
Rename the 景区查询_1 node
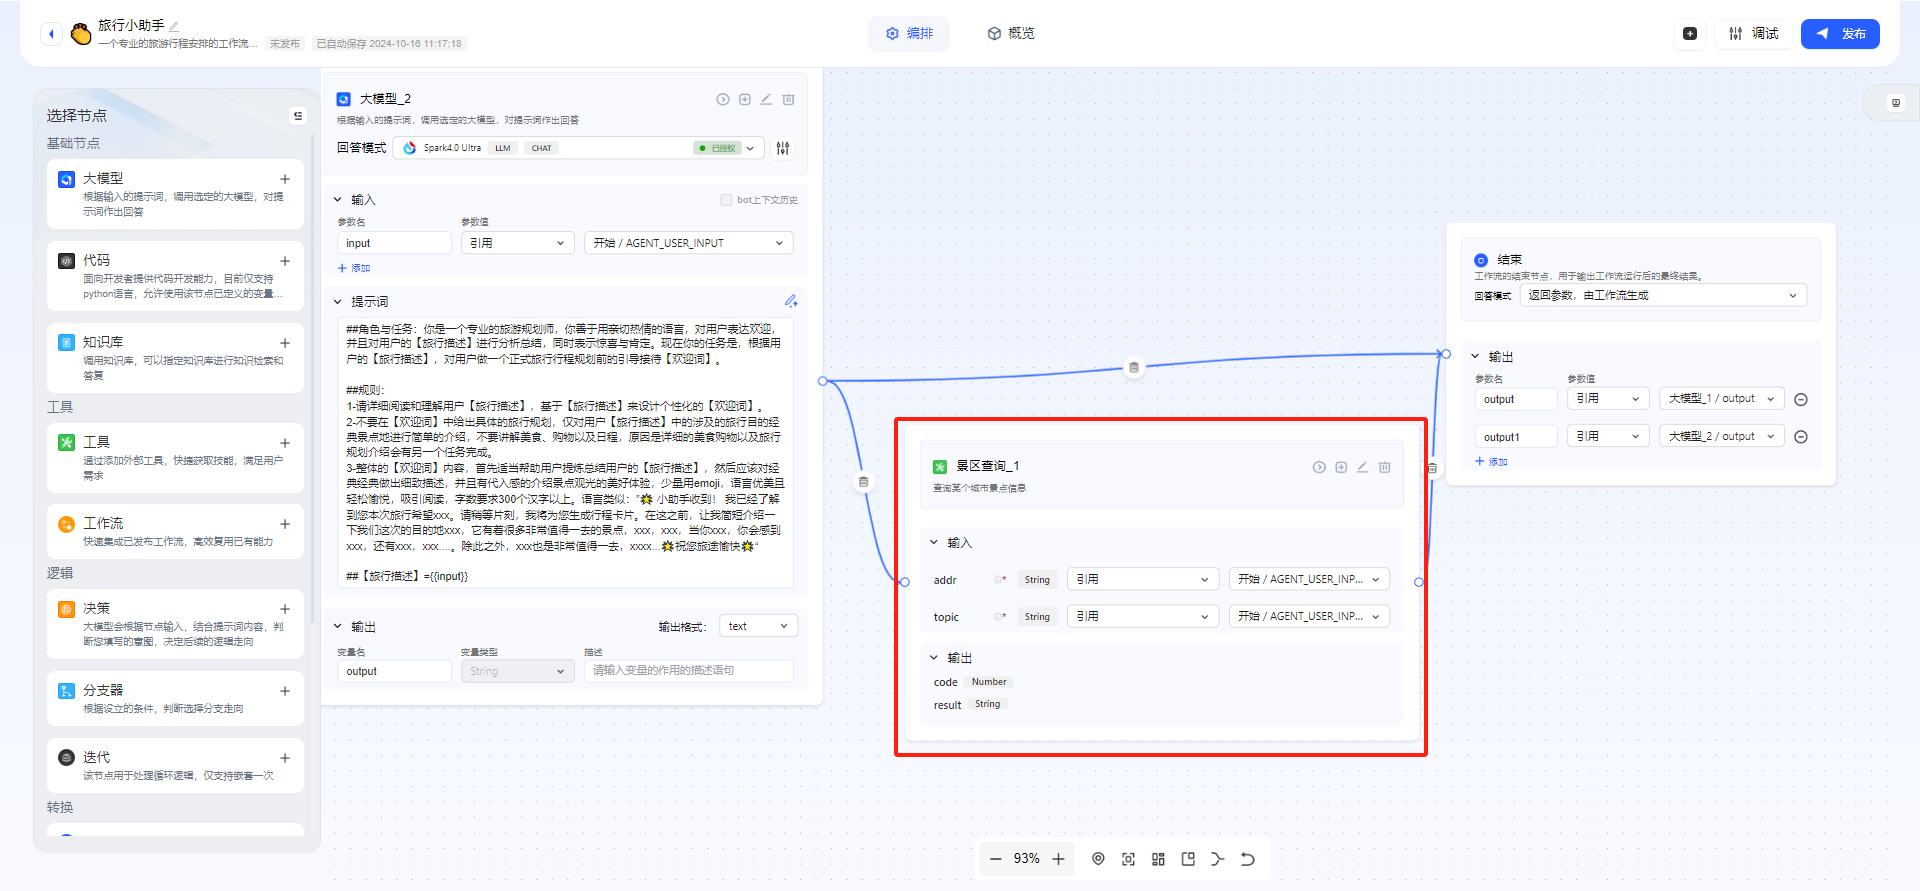click(1362, 467)
